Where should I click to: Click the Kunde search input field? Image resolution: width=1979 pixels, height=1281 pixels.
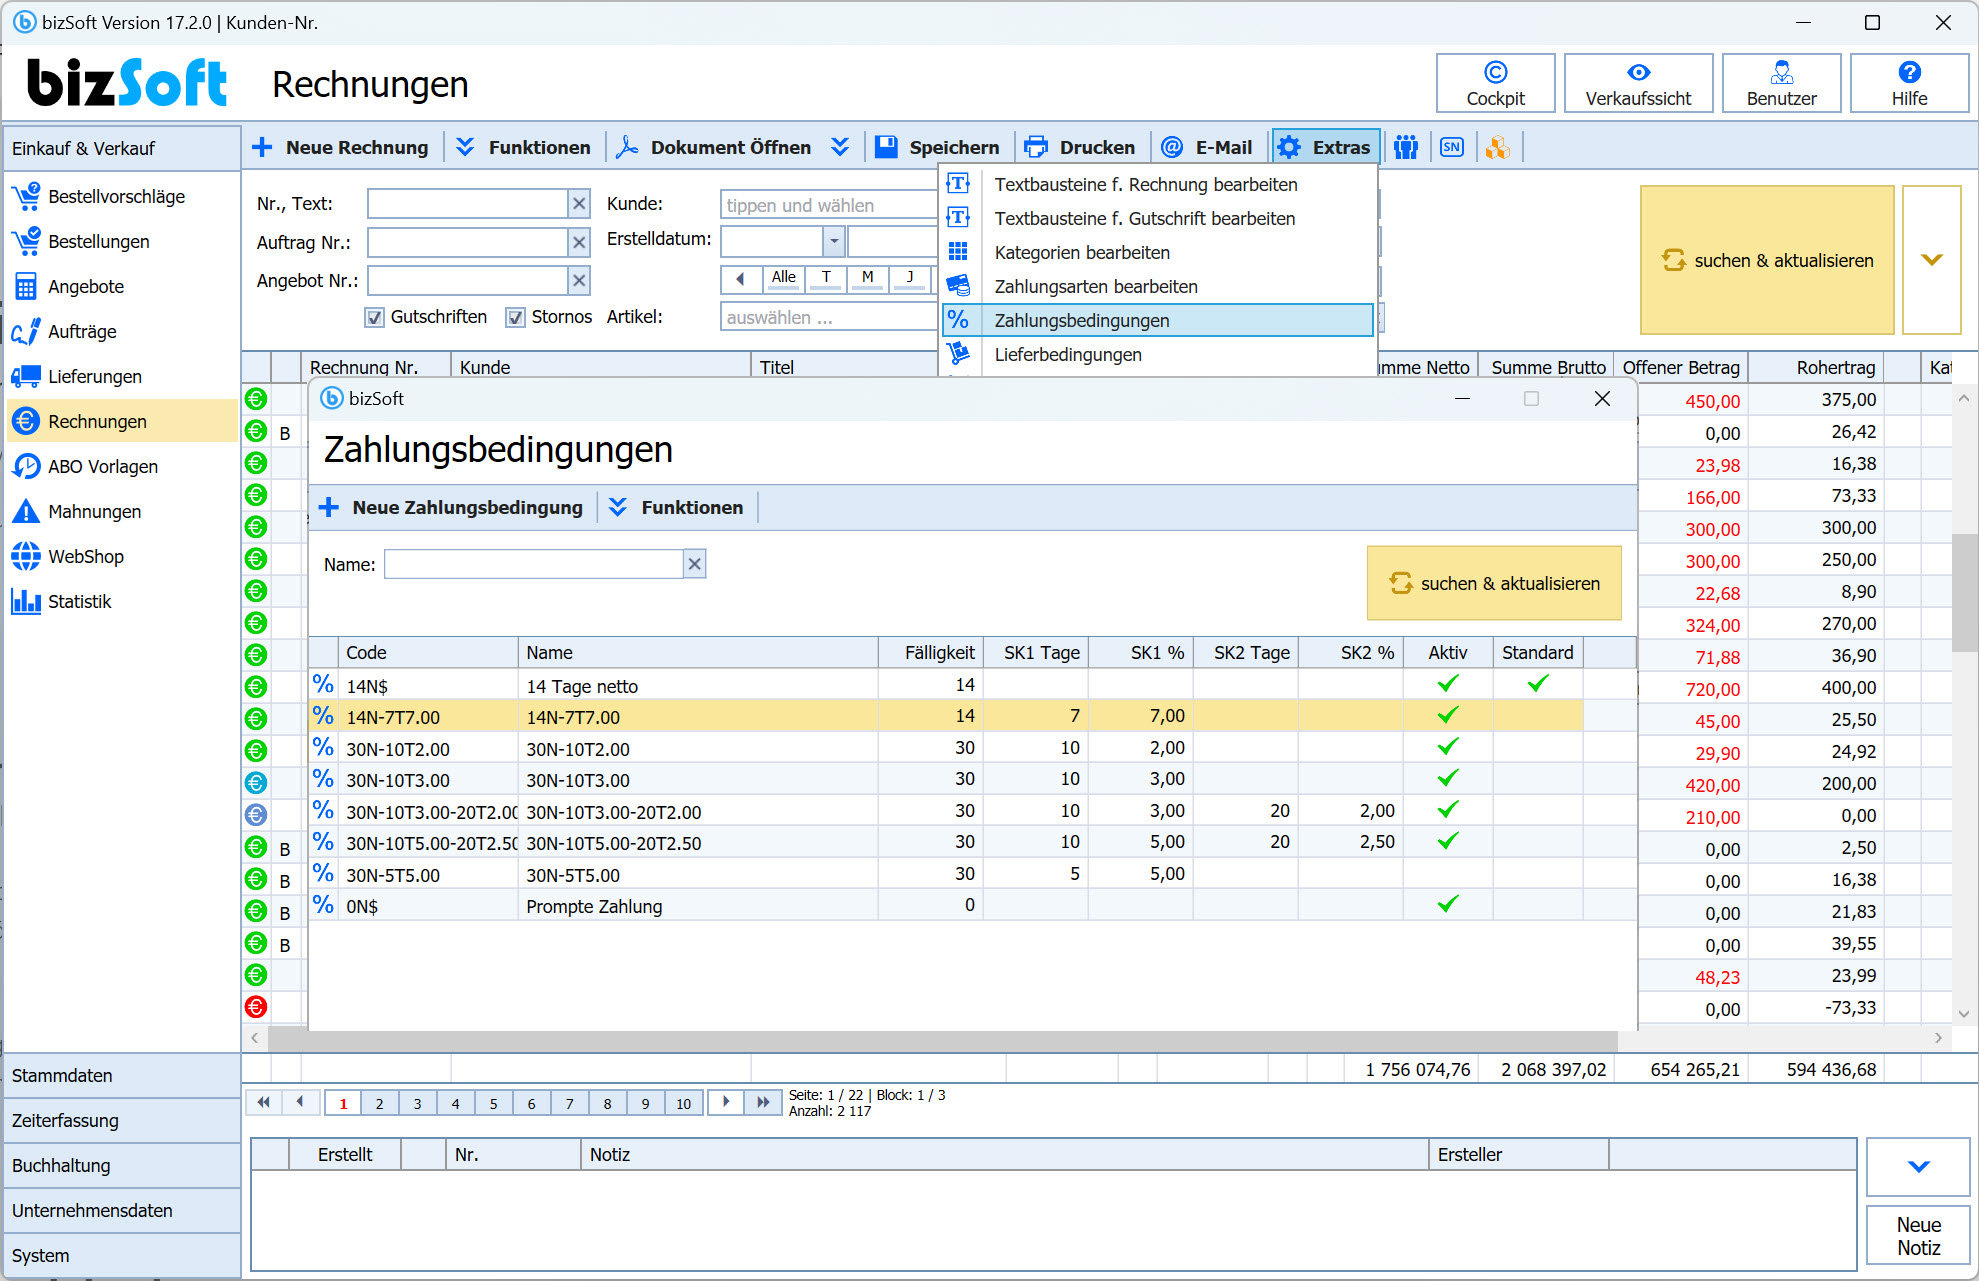[x=829, y=205]
